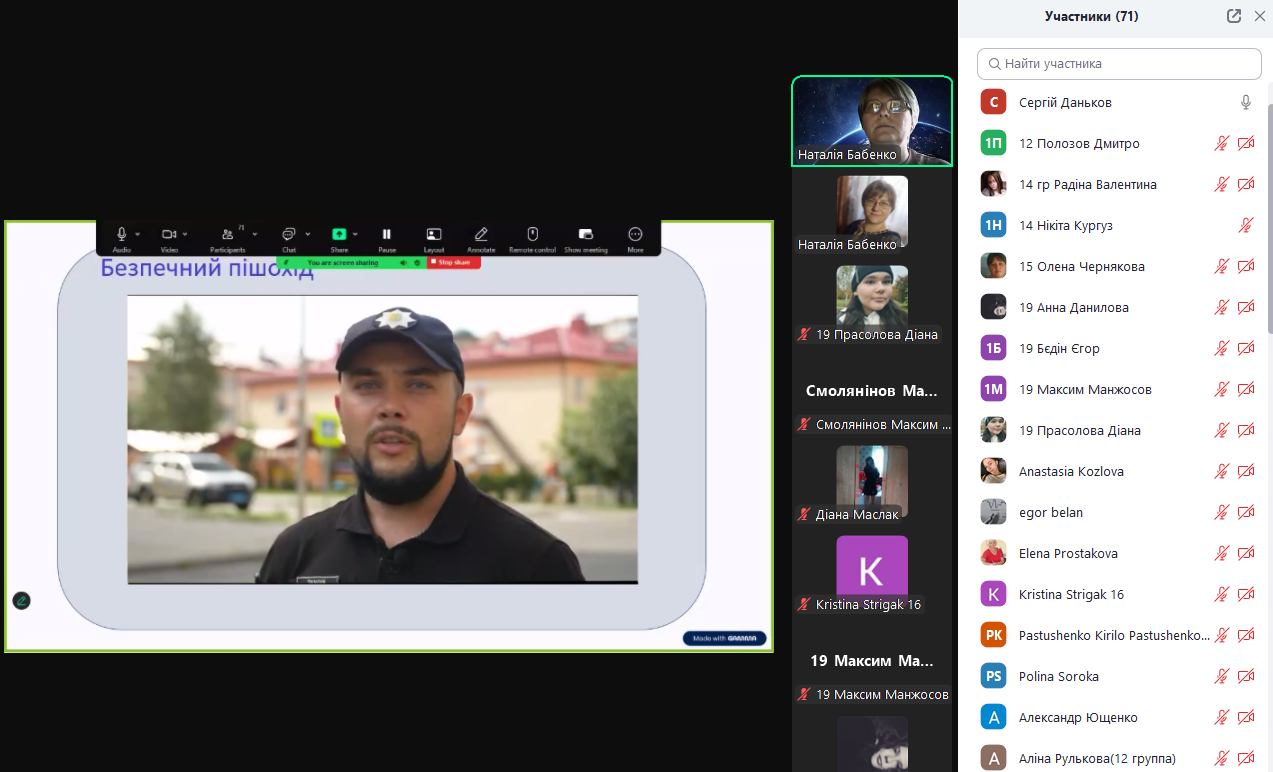Click the Video camera icon in toolbar

169,234
